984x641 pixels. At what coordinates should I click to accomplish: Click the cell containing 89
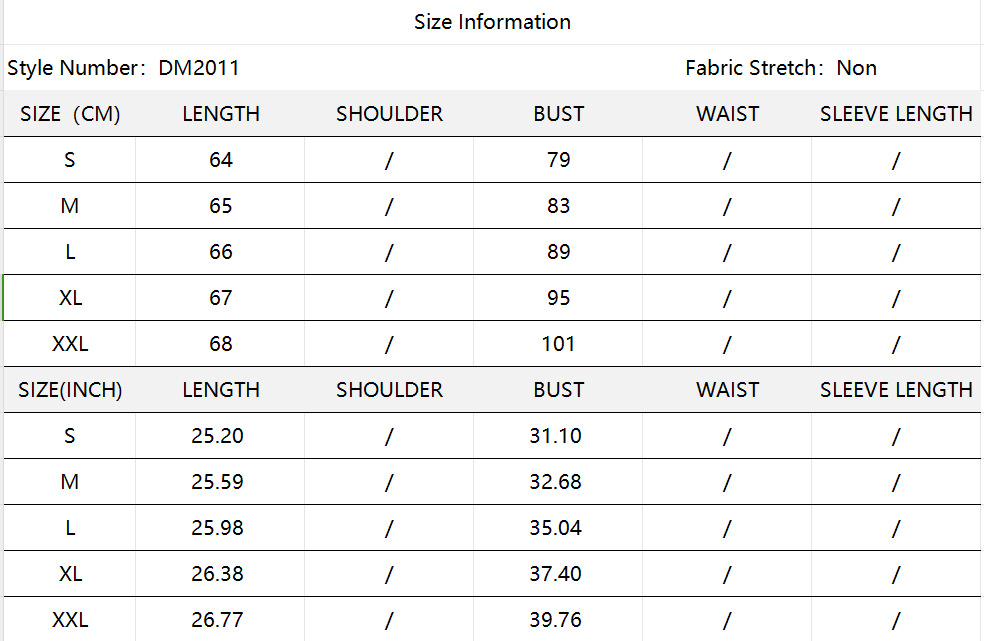coord(558,252)
